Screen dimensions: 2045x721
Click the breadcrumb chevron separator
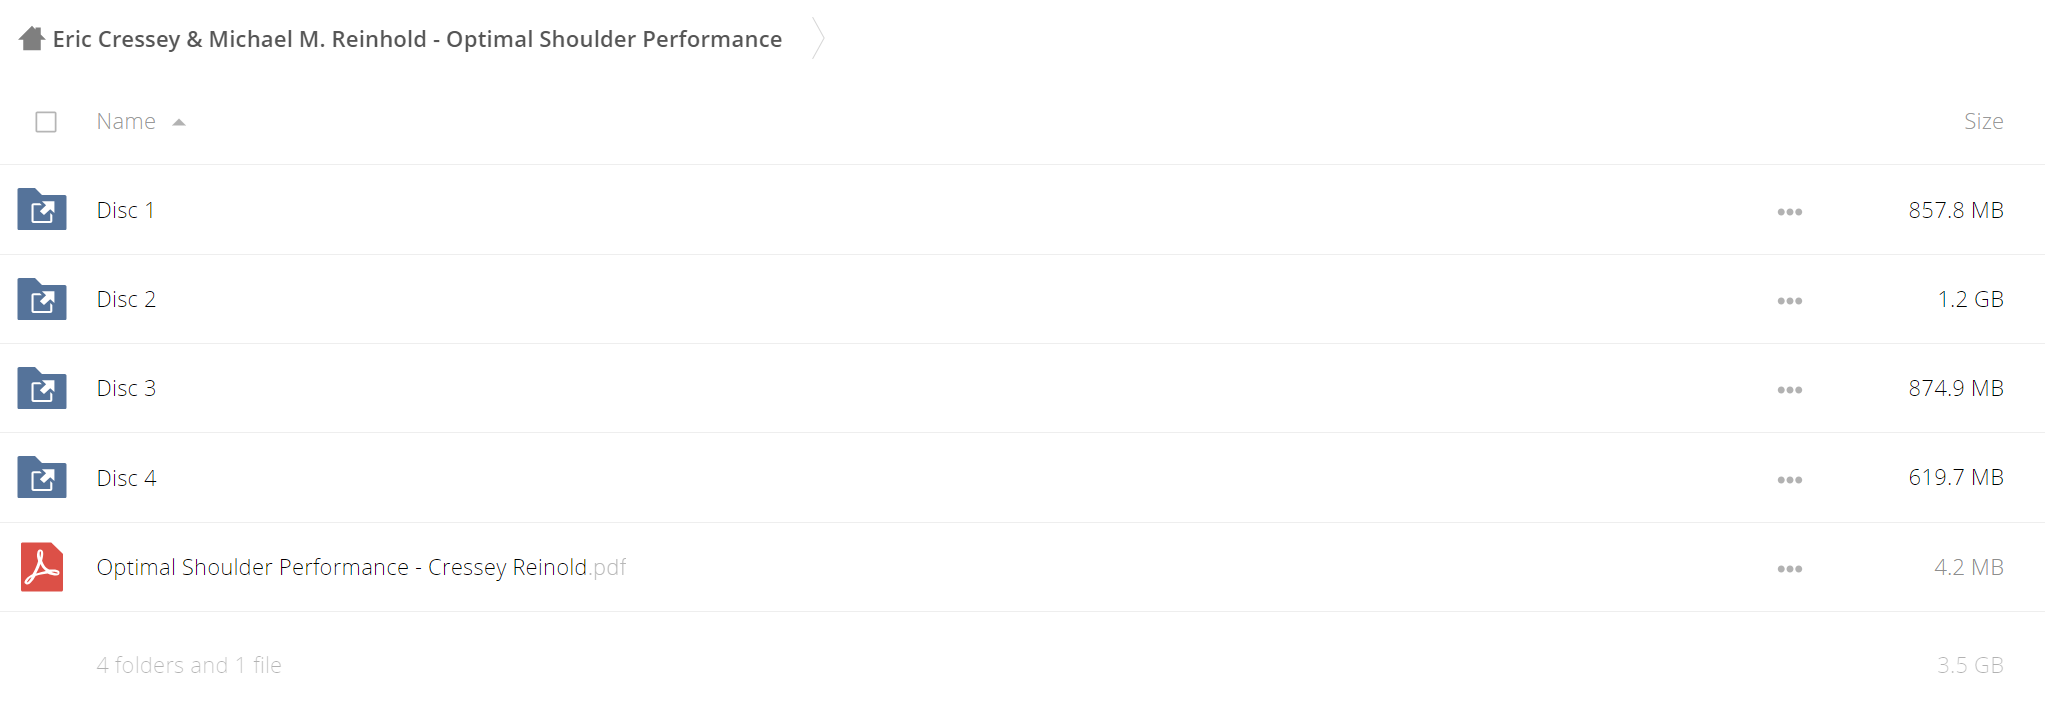click(x=818, y=39)
